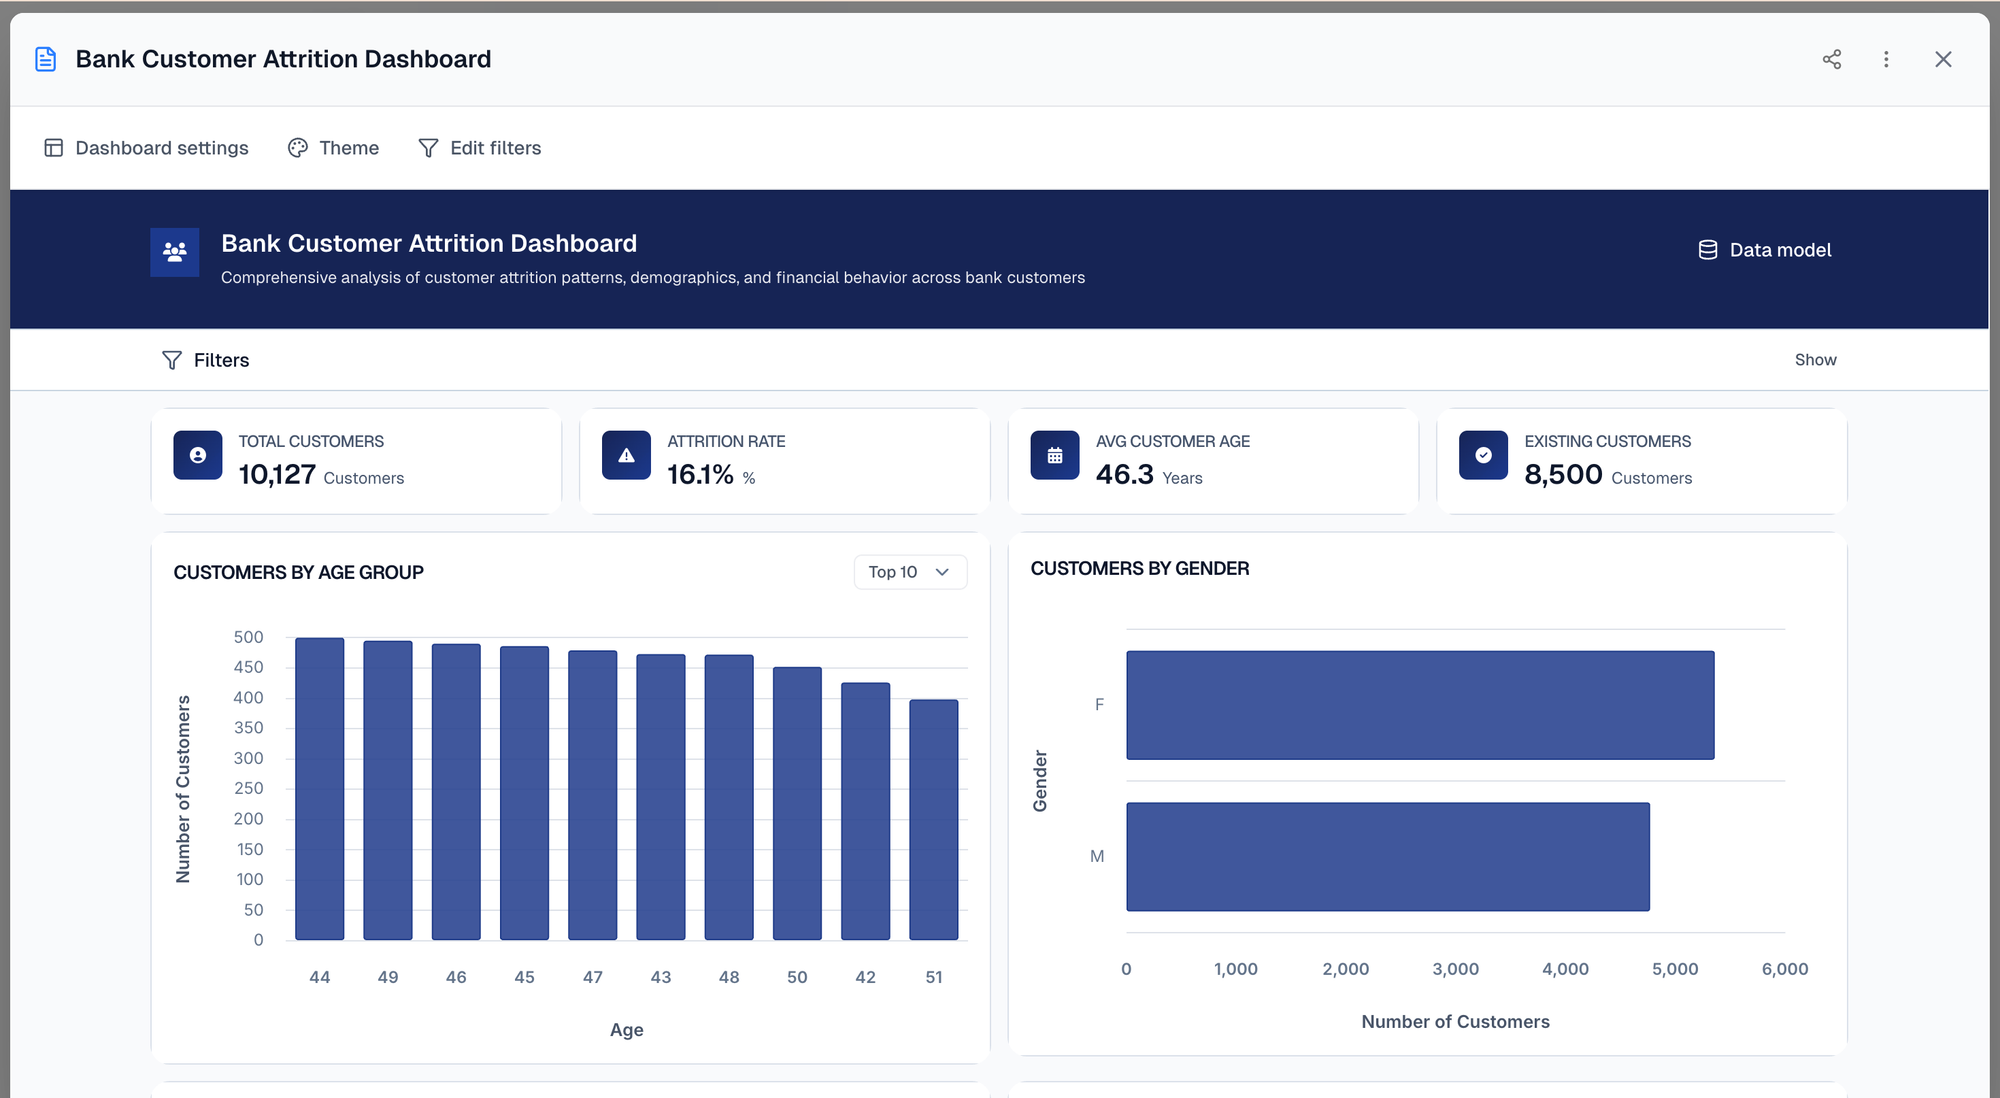Click the Attrition Rate warning icon

click(626, 456)
